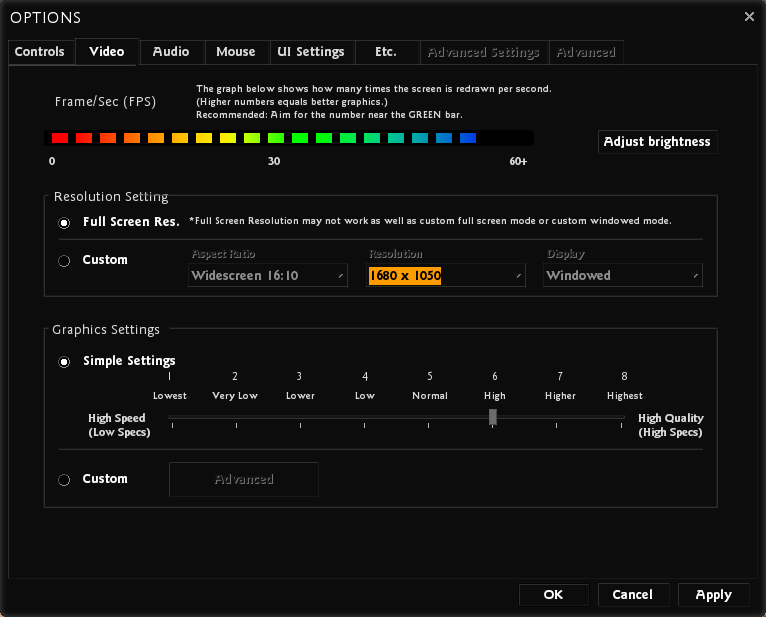The image size is (766, 617).
Task: Click the "Resolution Setting" group heading
Action: [111, 196]
